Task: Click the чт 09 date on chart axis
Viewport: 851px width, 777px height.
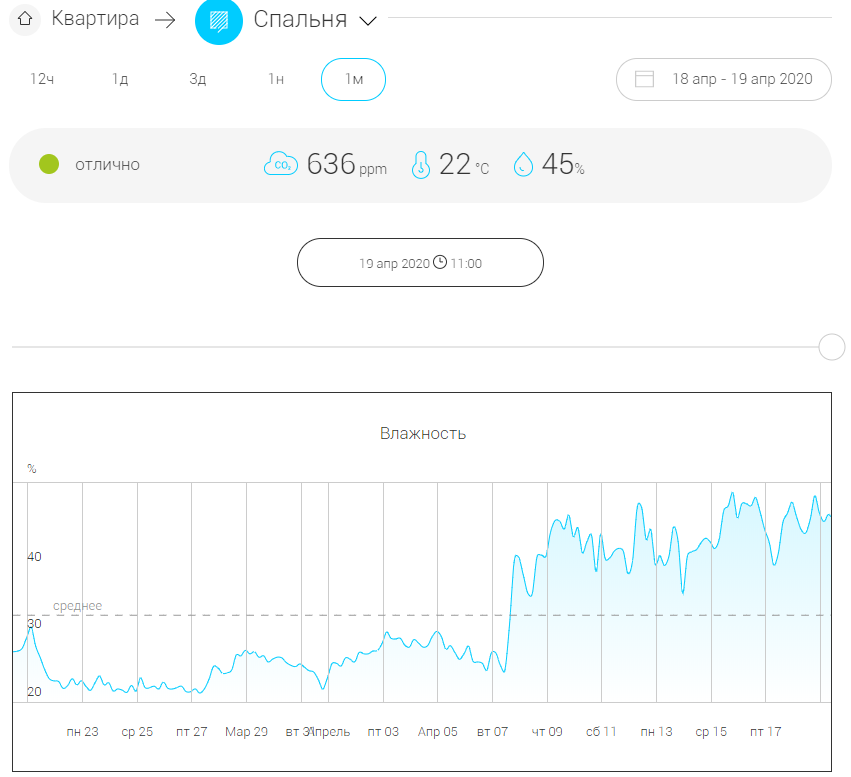Action: (547, 732)
